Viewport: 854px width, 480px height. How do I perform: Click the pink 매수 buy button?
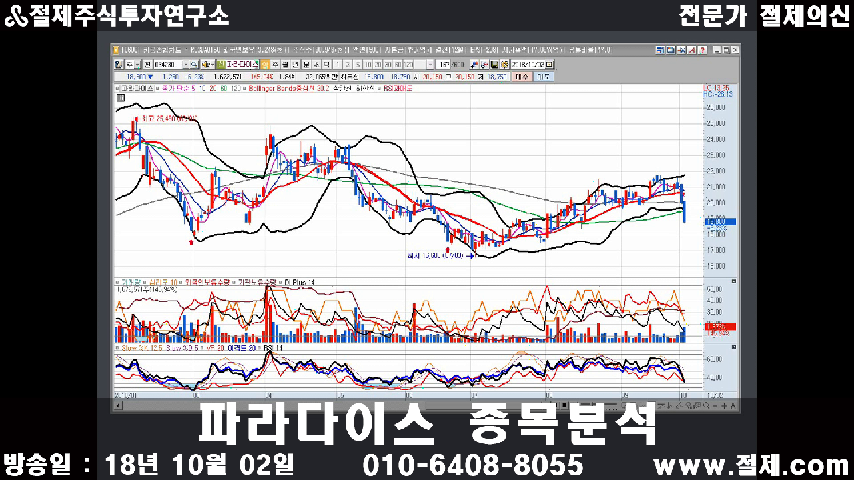pyautogui.click(x=522, y=77)
